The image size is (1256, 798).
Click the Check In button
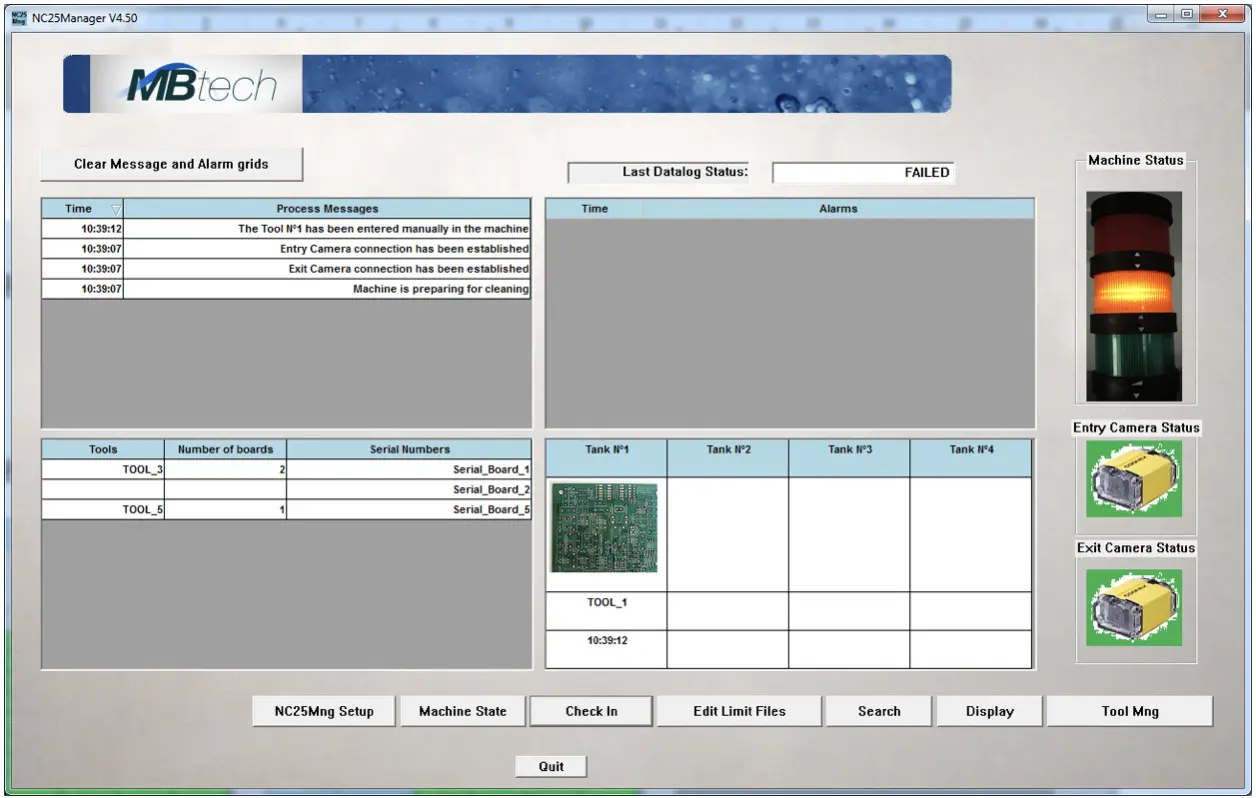pyautogui.click(x=591, y=711)
